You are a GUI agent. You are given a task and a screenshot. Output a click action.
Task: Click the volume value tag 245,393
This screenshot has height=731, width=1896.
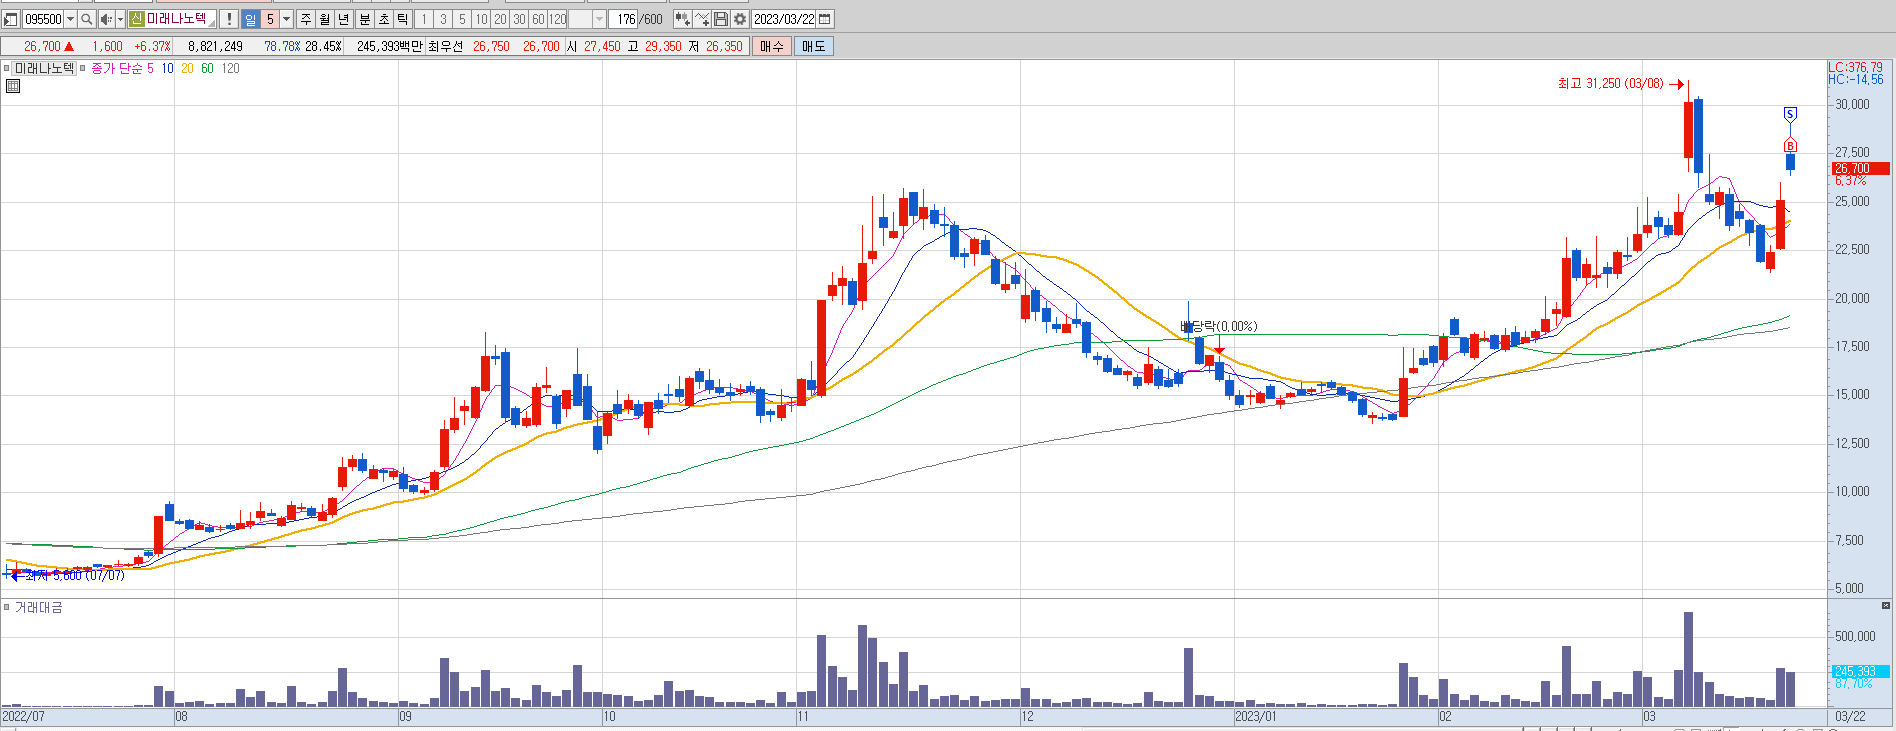pyautogui.click(x=1860, y=671)
